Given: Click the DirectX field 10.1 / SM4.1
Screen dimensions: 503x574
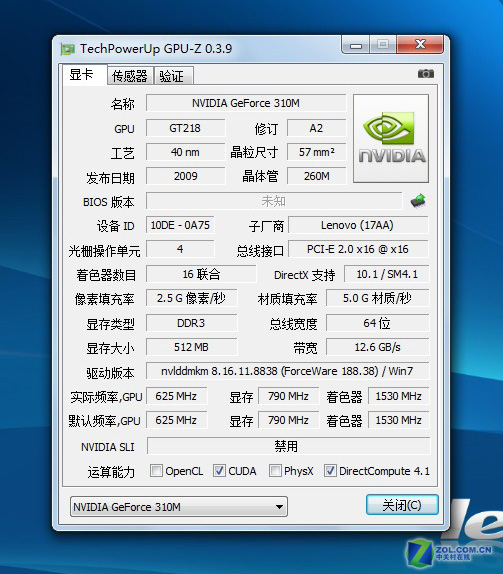Looking at the screenshot, I should (x=386, y=274).
